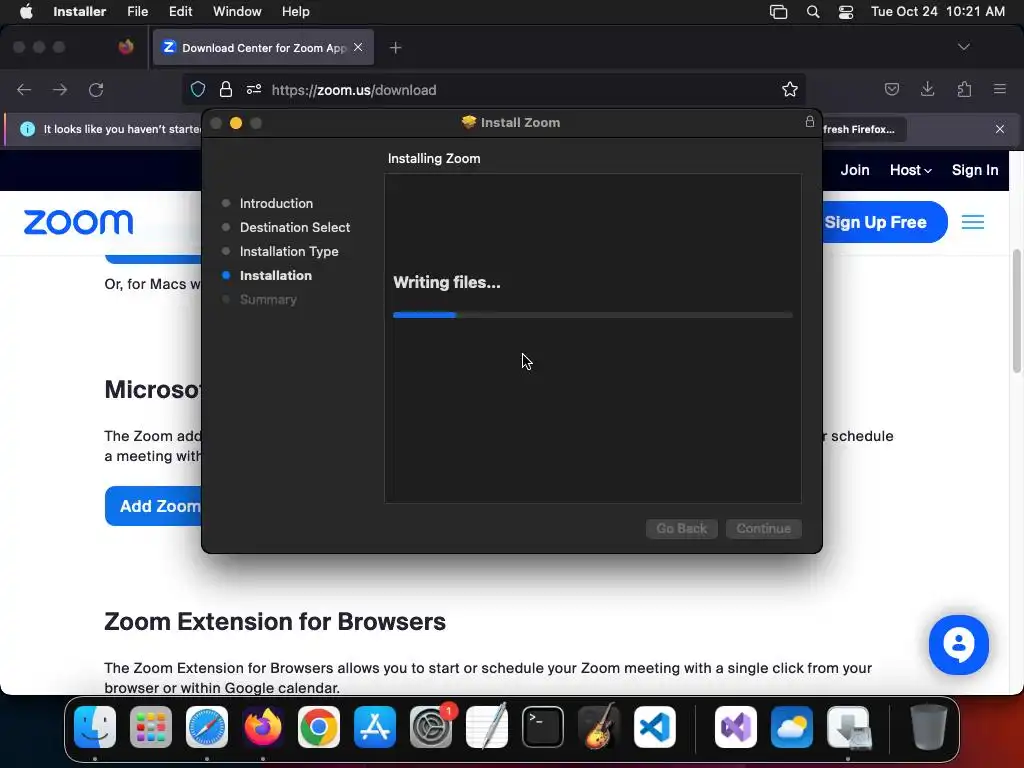Open Visual Studio Code in dock

[655, 727]
